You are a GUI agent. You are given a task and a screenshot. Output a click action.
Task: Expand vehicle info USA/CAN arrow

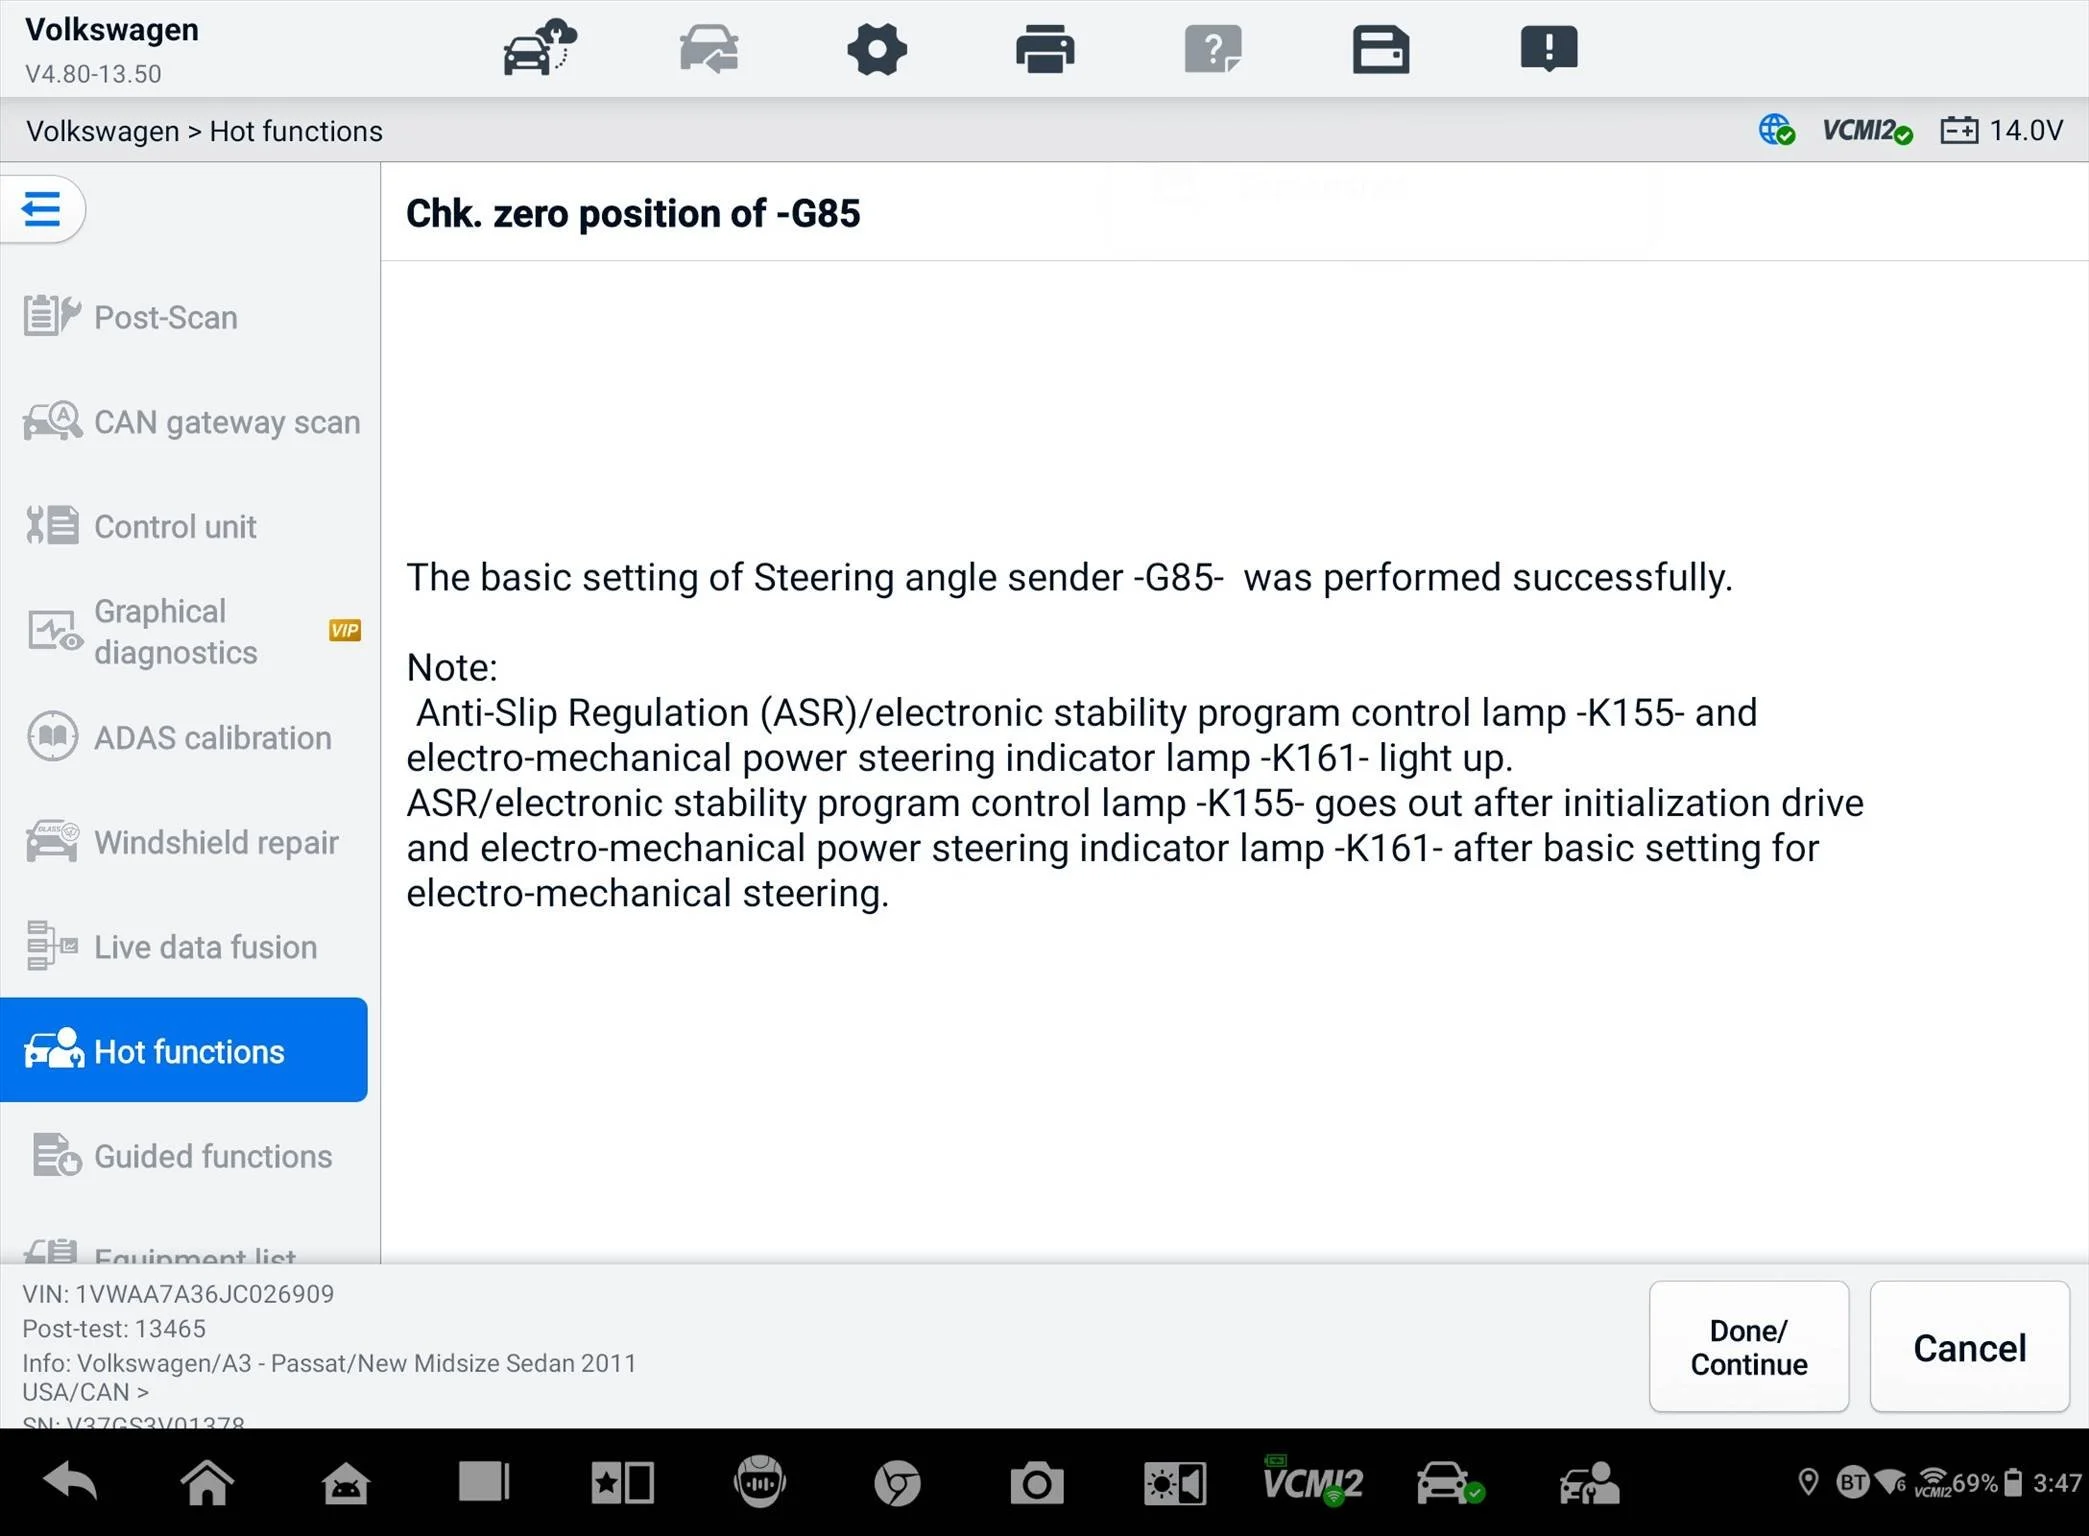pyautogui.click(x=143, y=1392)
